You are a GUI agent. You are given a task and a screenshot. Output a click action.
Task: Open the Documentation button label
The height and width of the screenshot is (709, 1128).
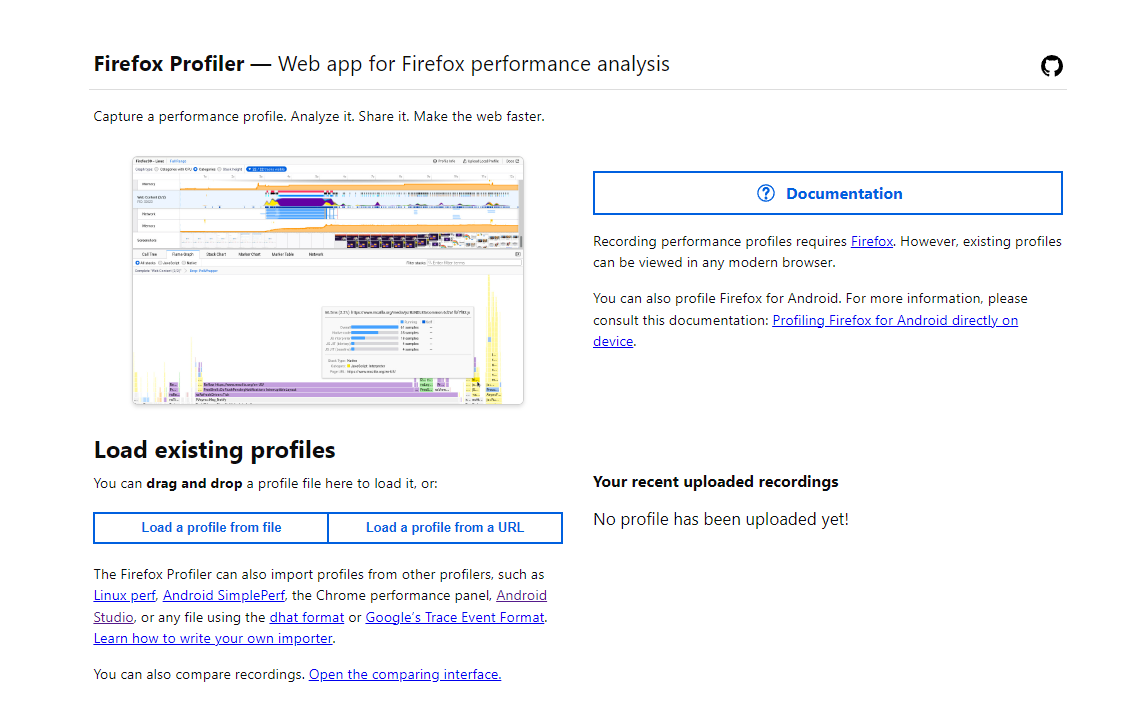click(844, 194)
